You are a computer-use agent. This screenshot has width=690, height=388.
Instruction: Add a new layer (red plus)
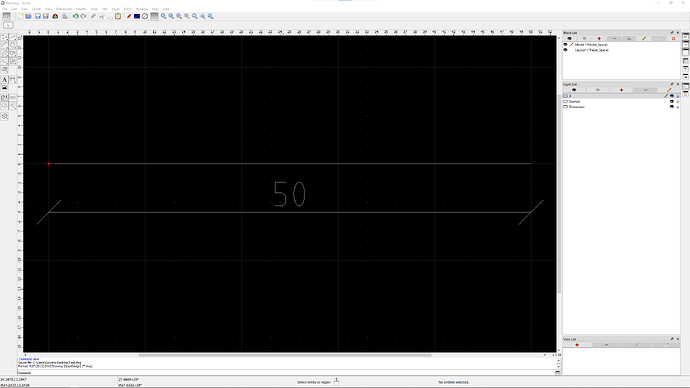coord(621,90)
